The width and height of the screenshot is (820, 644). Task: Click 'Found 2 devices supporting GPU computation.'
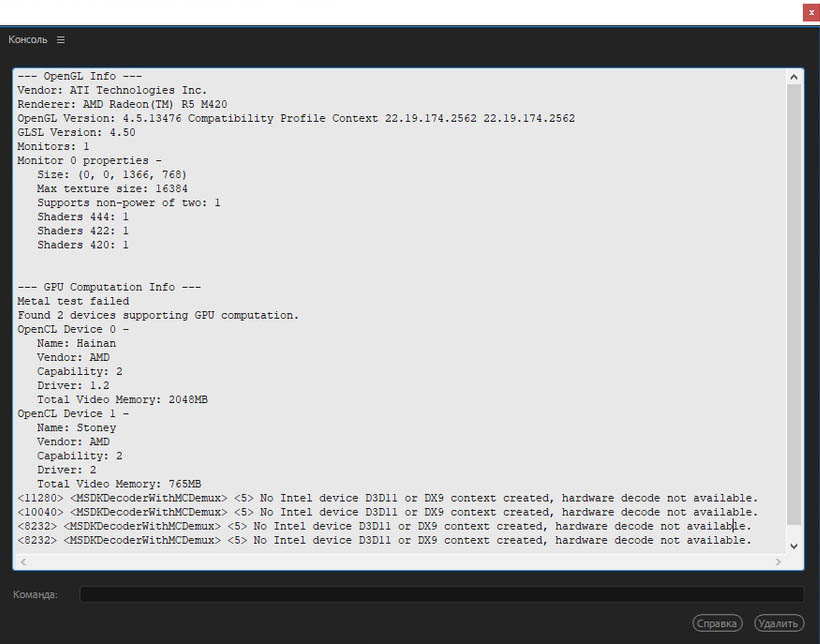coord(158,316)
